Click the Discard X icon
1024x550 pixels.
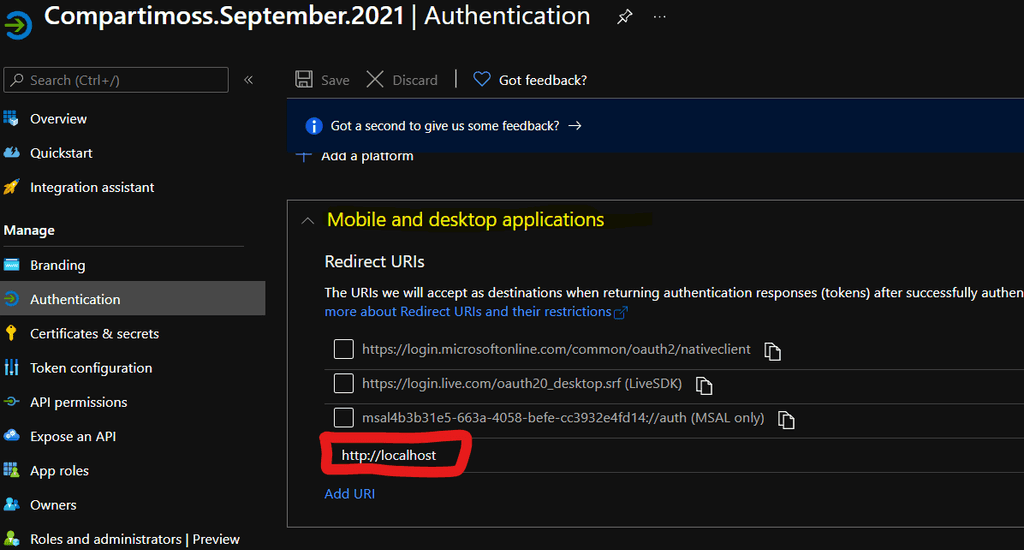pyautogui.click(x=375, y=80)
